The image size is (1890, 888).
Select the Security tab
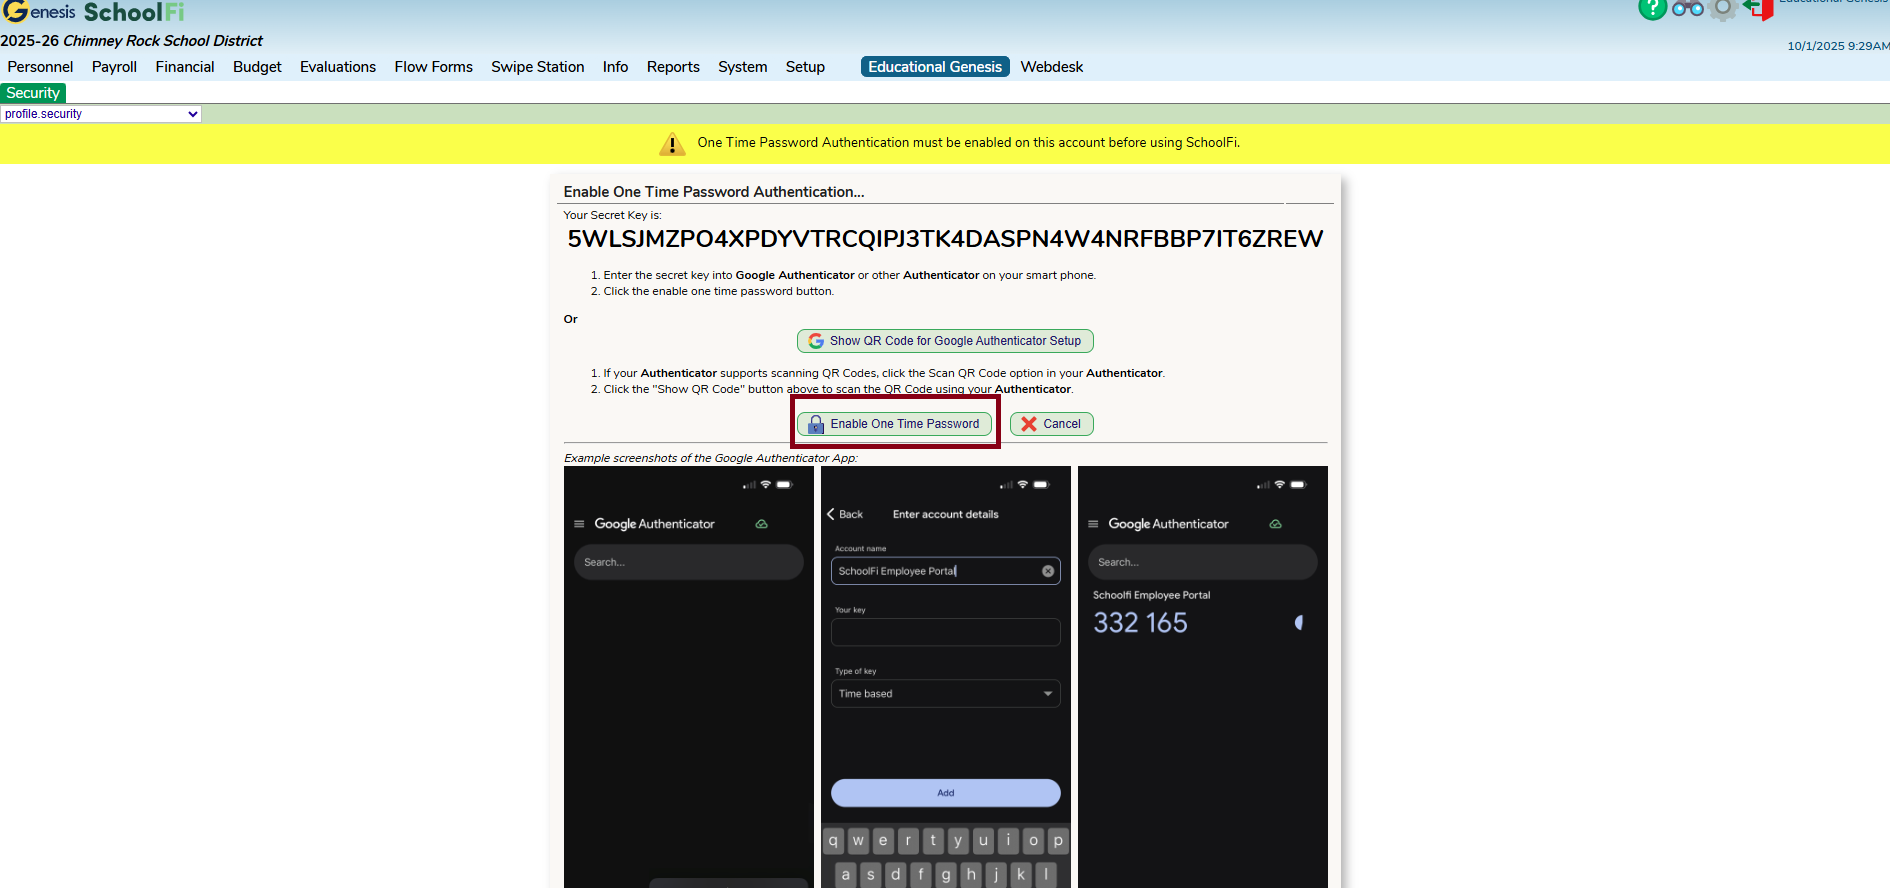pyautogui.click(x=33, y=93)
